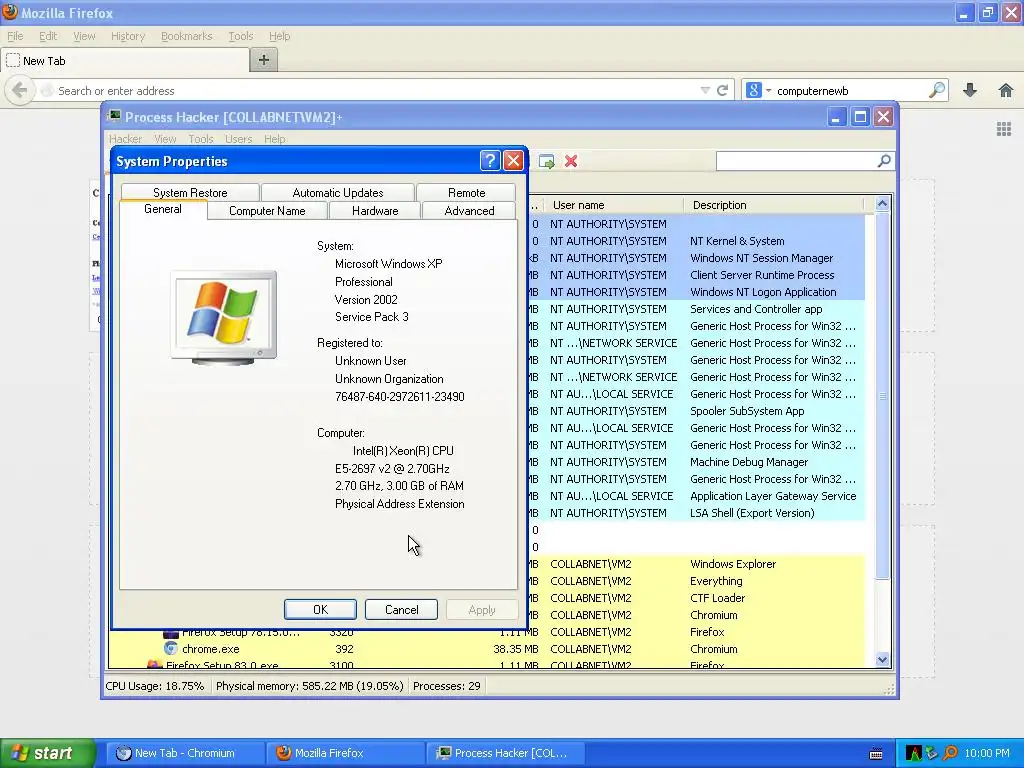Open the Firefox Help menu
The image size is (1024, 768).
click(x=280, y=36)
